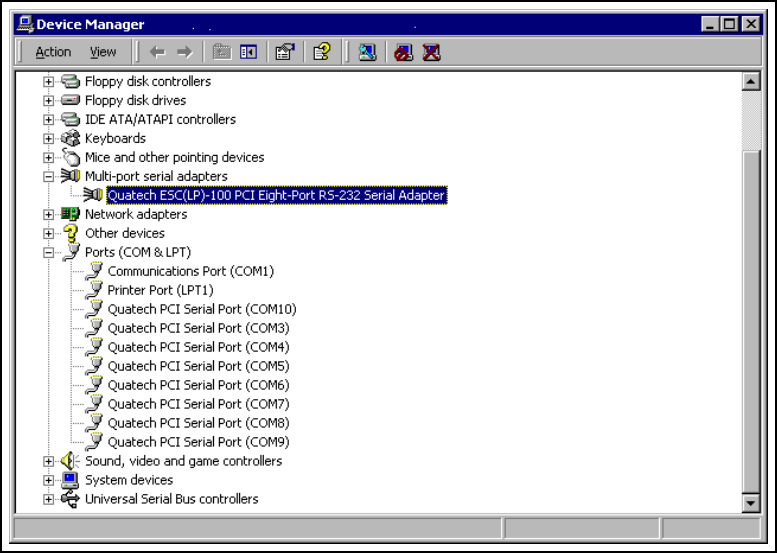Click the vertical scrollbar thumb

pos(751,322)
